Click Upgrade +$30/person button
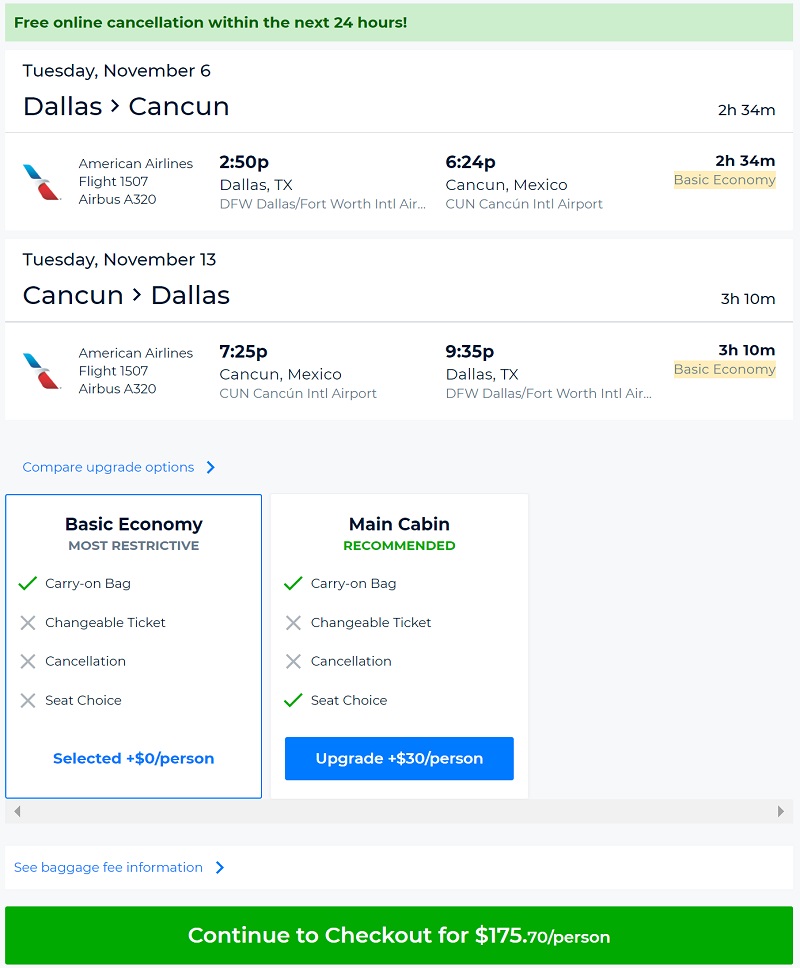This screenshot has width=800, height=968. (x=399, y=759)
